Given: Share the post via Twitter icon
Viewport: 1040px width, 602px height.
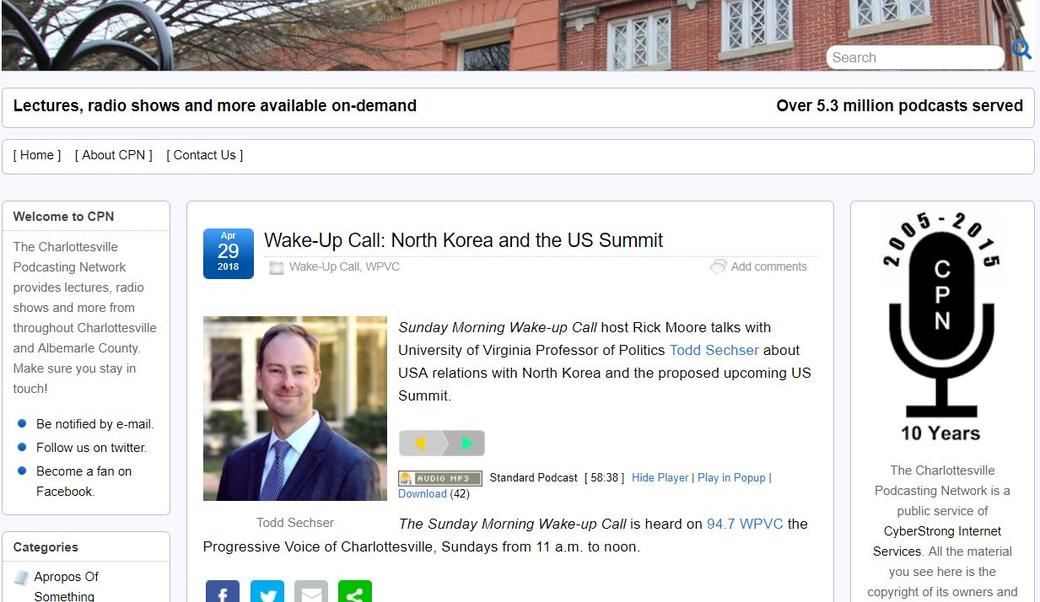Looking at the screenshot, I should click(x=267, y=591).
